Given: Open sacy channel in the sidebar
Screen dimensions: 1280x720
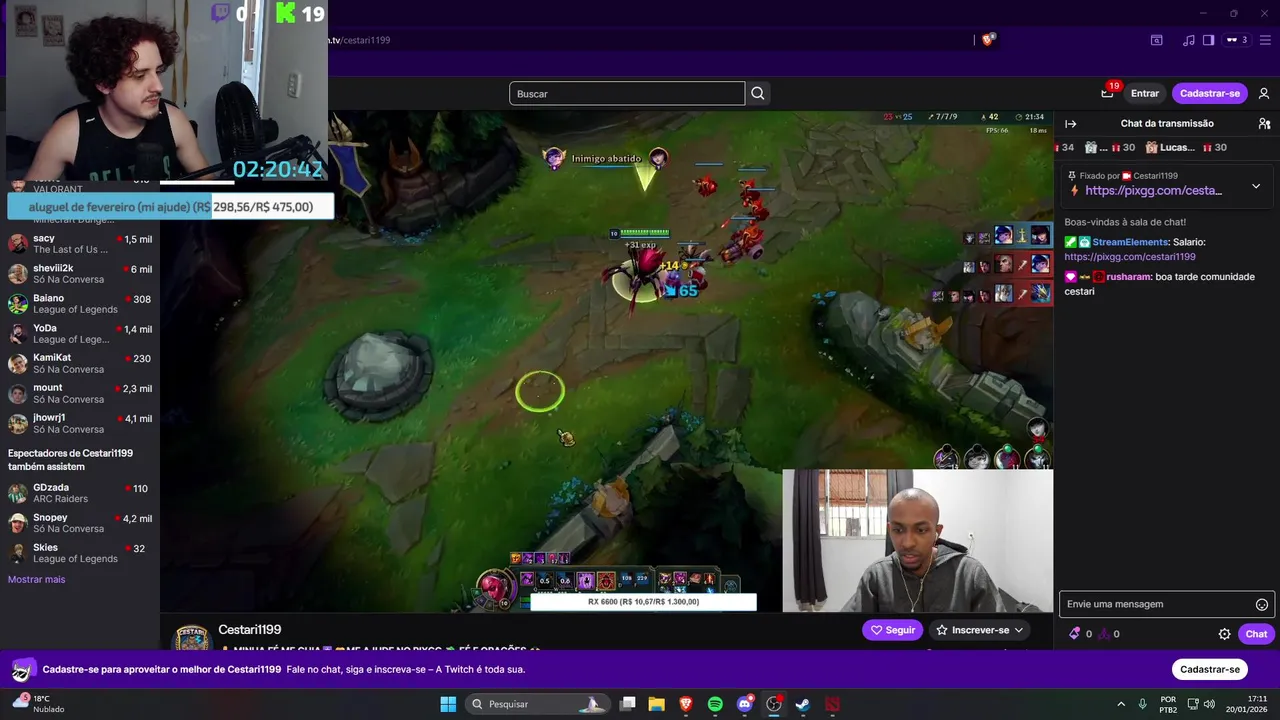Looking at the screenshot, I should (x=80, y=244).
